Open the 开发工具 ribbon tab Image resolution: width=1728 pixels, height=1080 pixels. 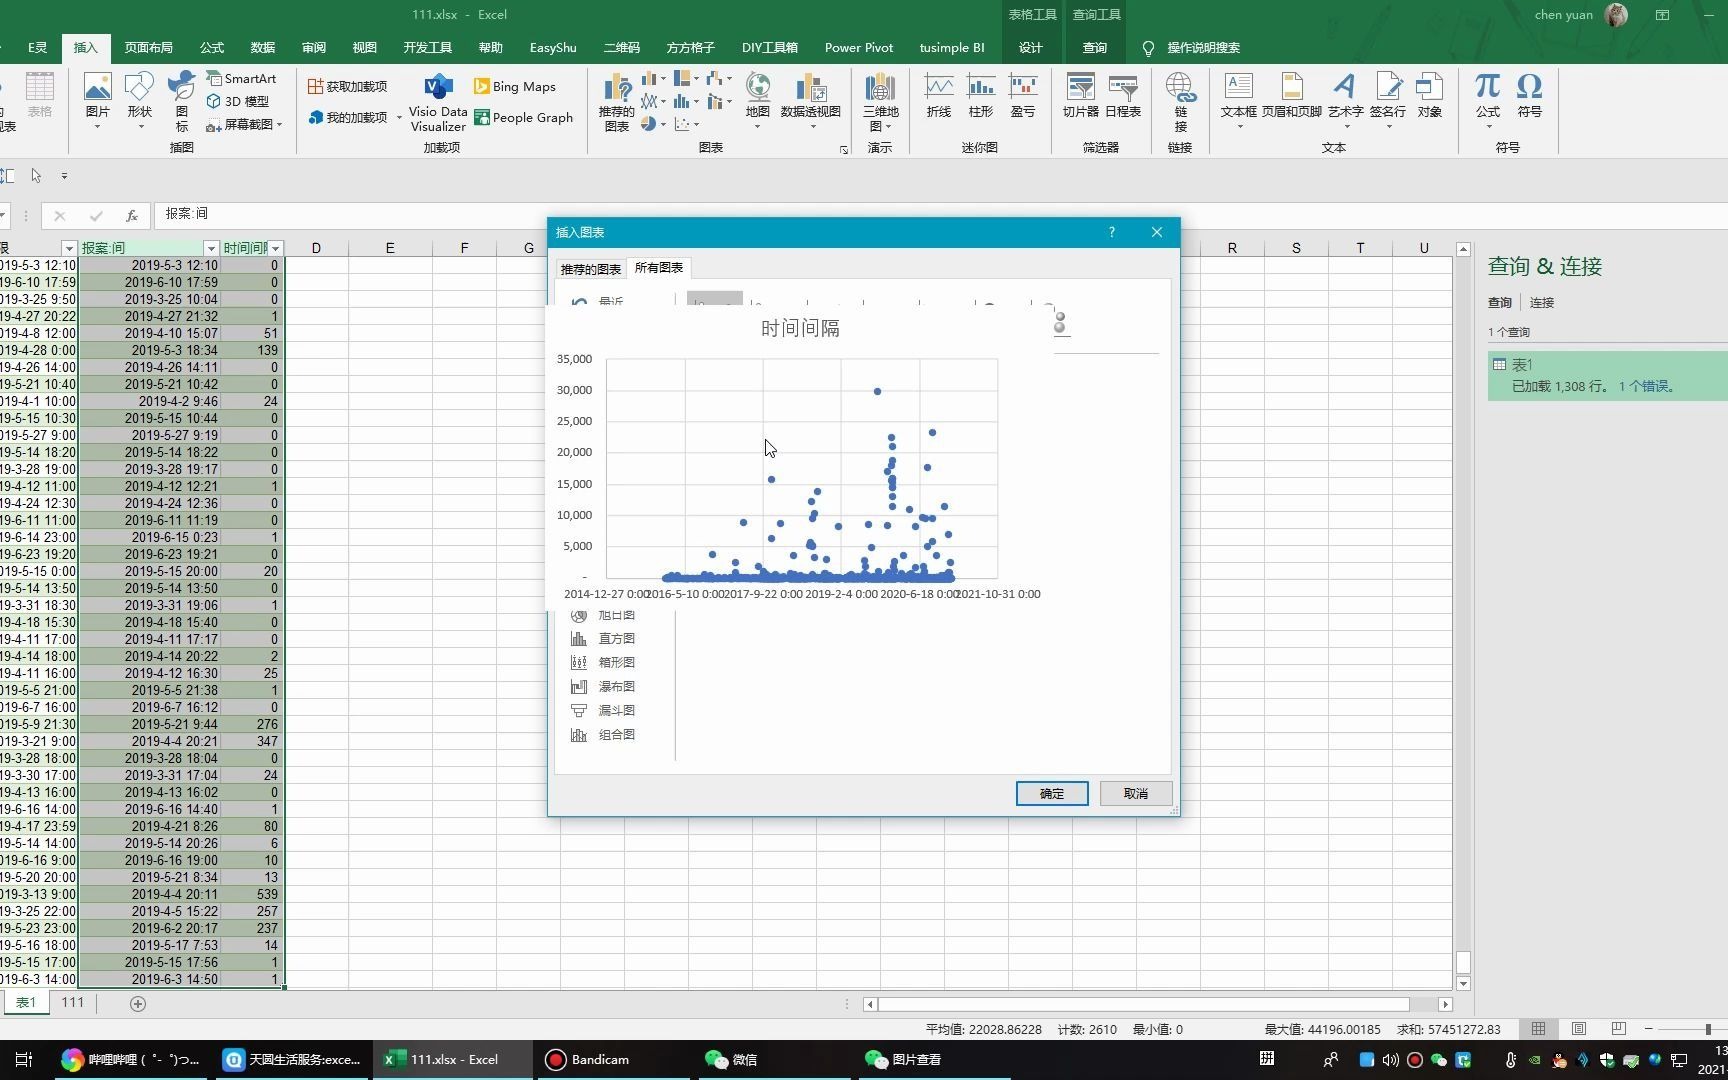pyautogui.click(x=428, y=48)
